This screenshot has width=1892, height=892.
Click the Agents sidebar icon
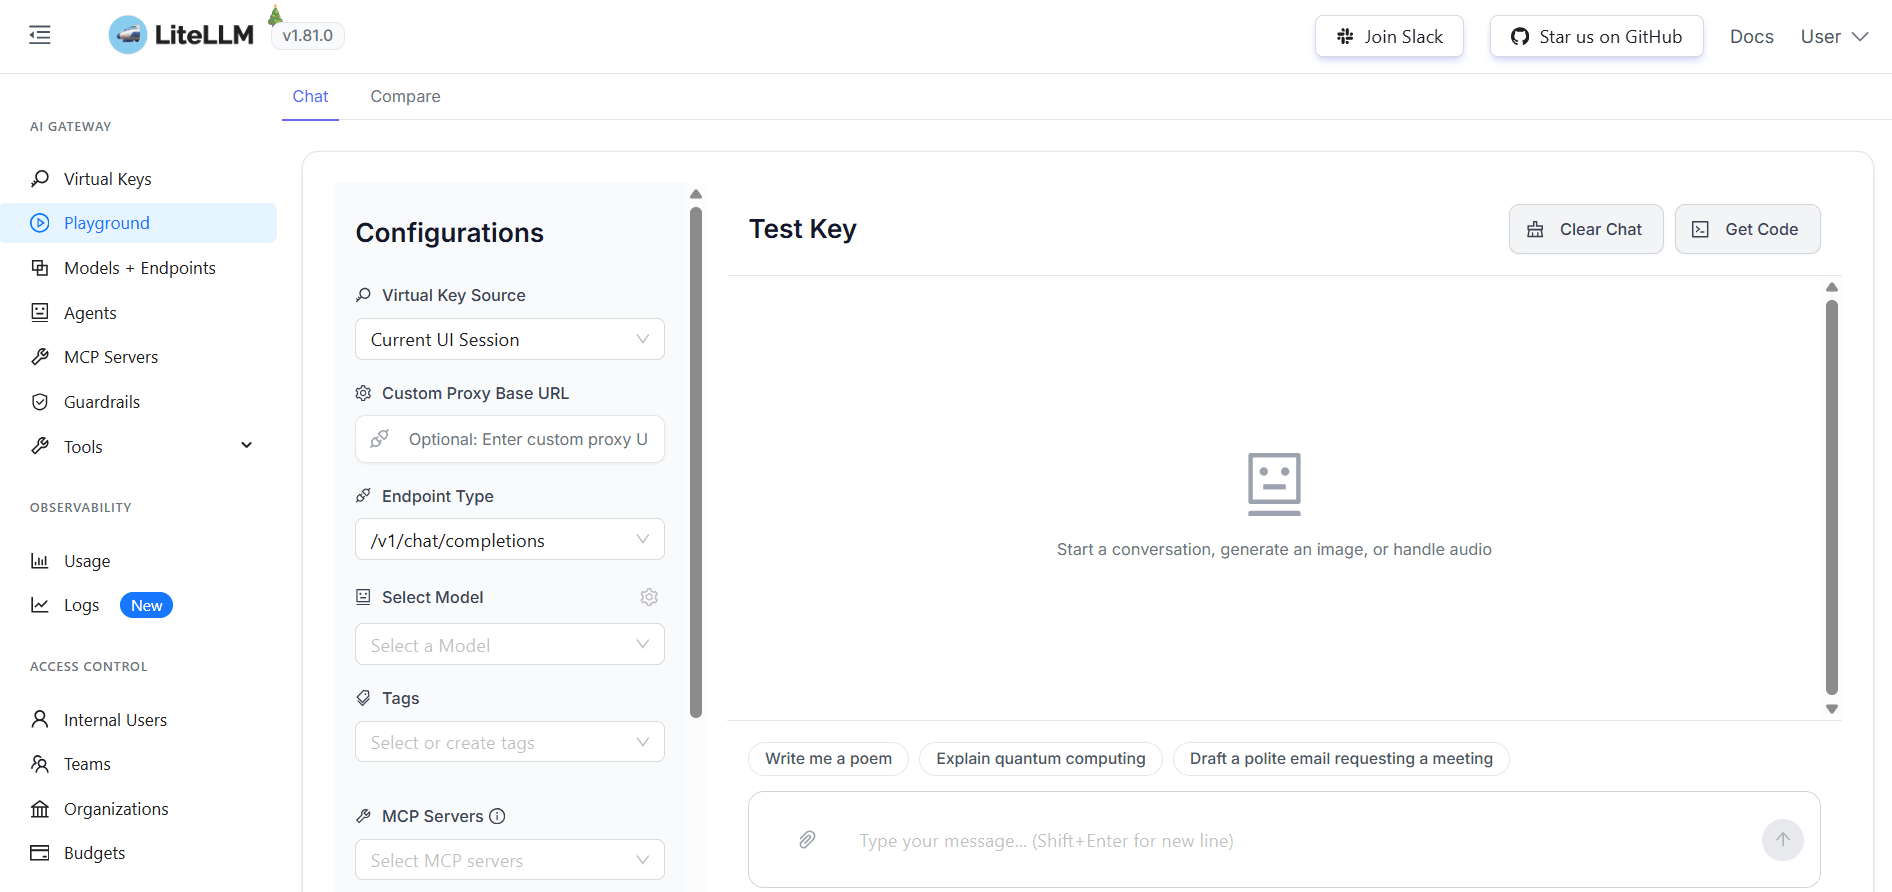click(40, 313)
